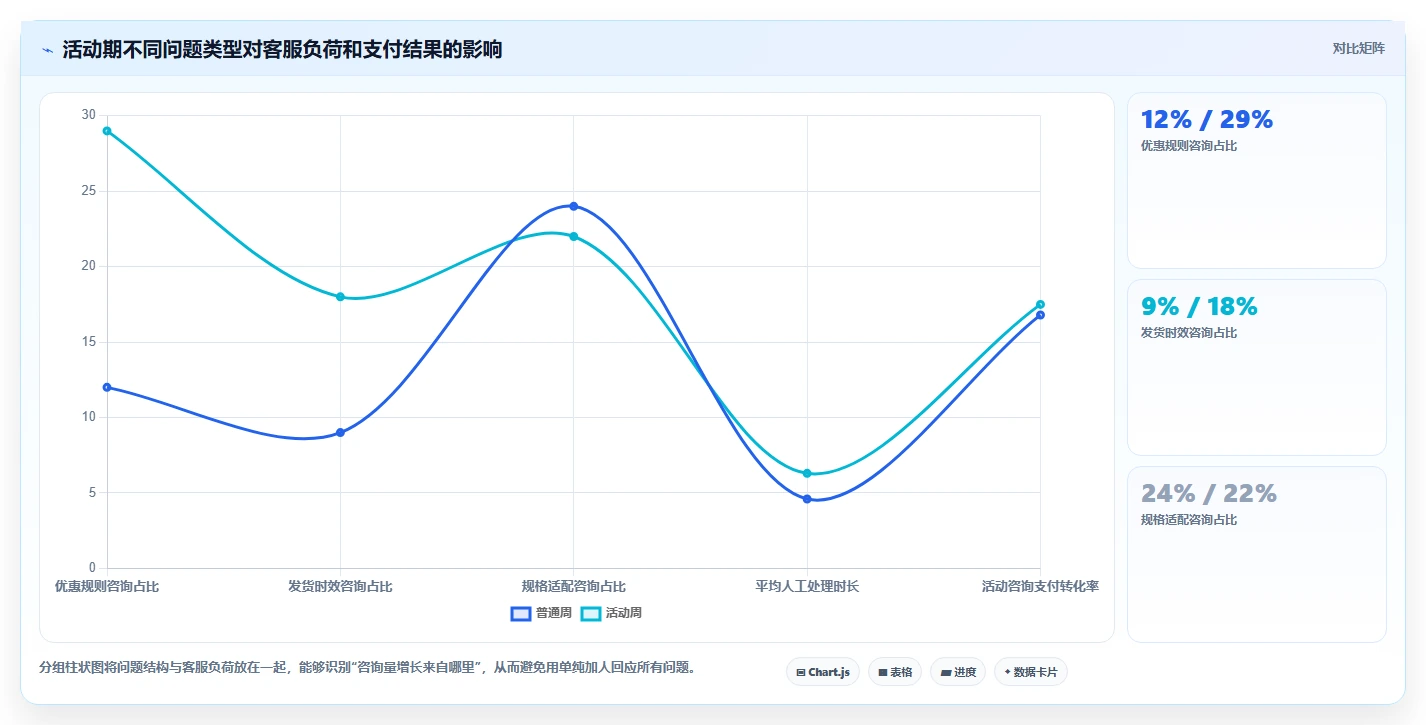This screenshot has width=1426, height=725.
Task: Click the 普通周 data point at 优惠规则咨询占比
Action: pos(107,387)
